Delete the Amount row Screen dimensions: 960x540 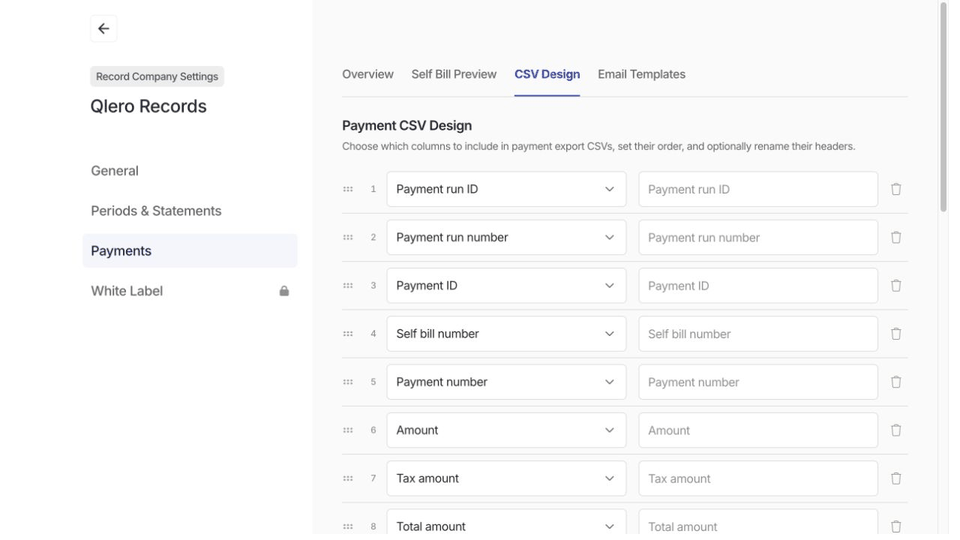[896, 430]
